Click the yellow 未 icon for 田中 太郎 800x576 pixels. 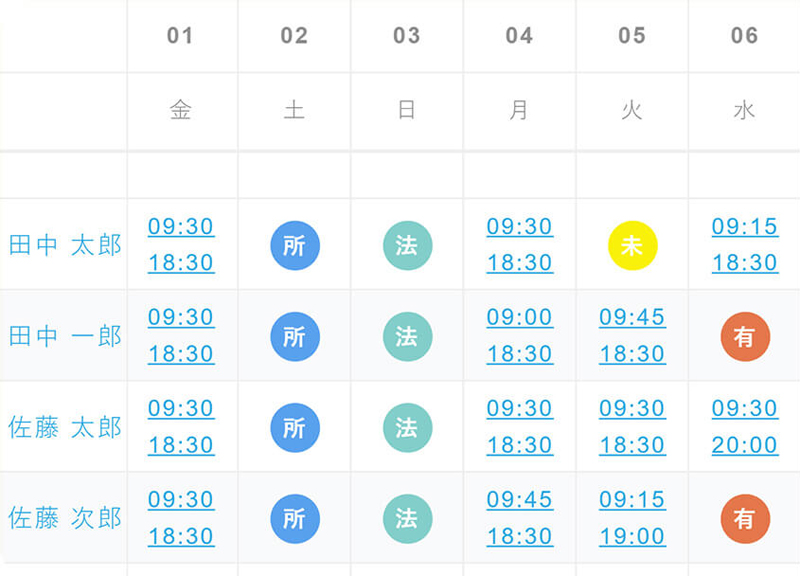coord(633,245)
